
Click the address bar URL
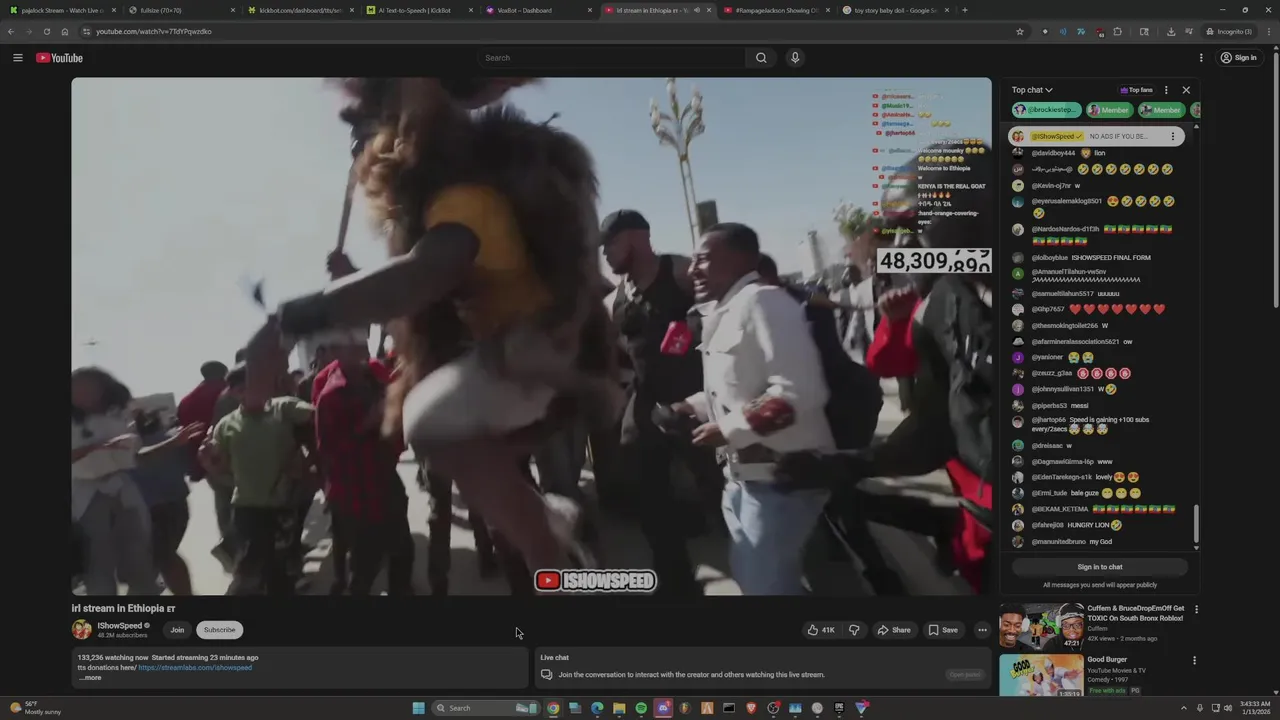pyautogui.click(x=153, y=31)
